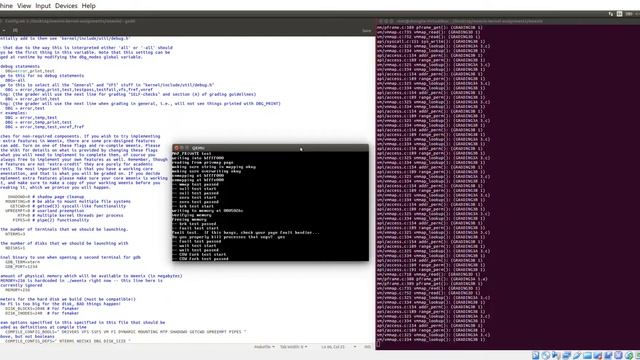
Task: Open the Help menu
Action: coord(89,6)
